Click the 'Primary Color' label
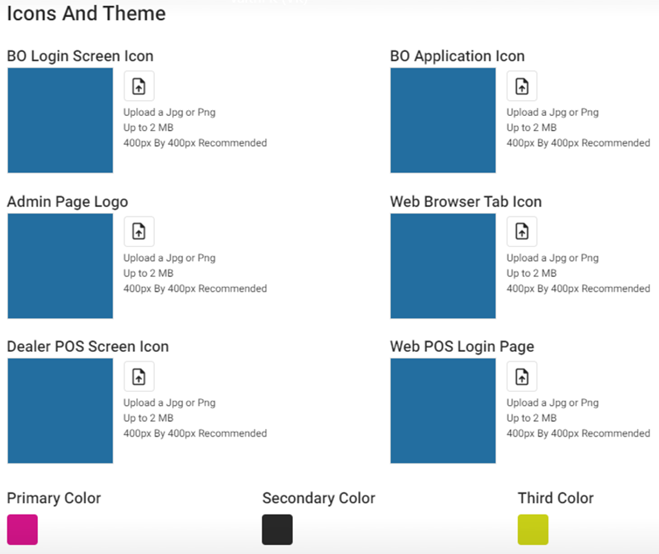Screen dimensions: 659x554 click(x=54, y=498)
